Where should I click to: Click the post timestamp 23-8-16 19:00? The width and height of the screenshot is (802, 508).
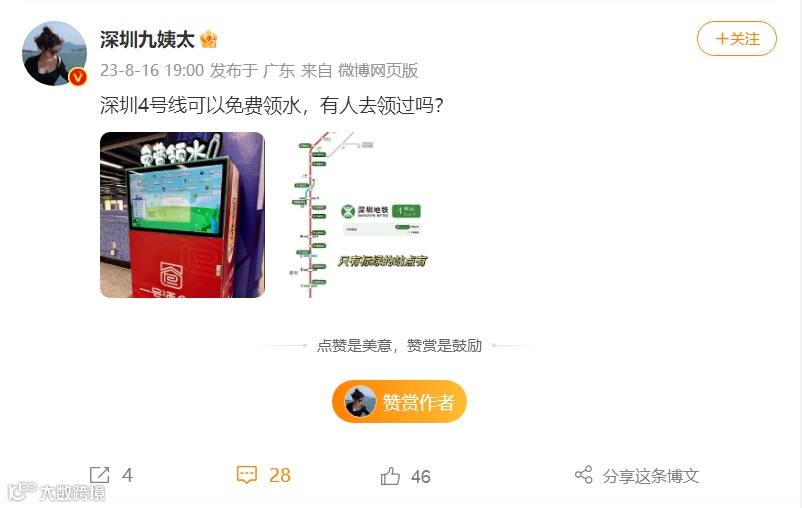click(x=152, y=70)
